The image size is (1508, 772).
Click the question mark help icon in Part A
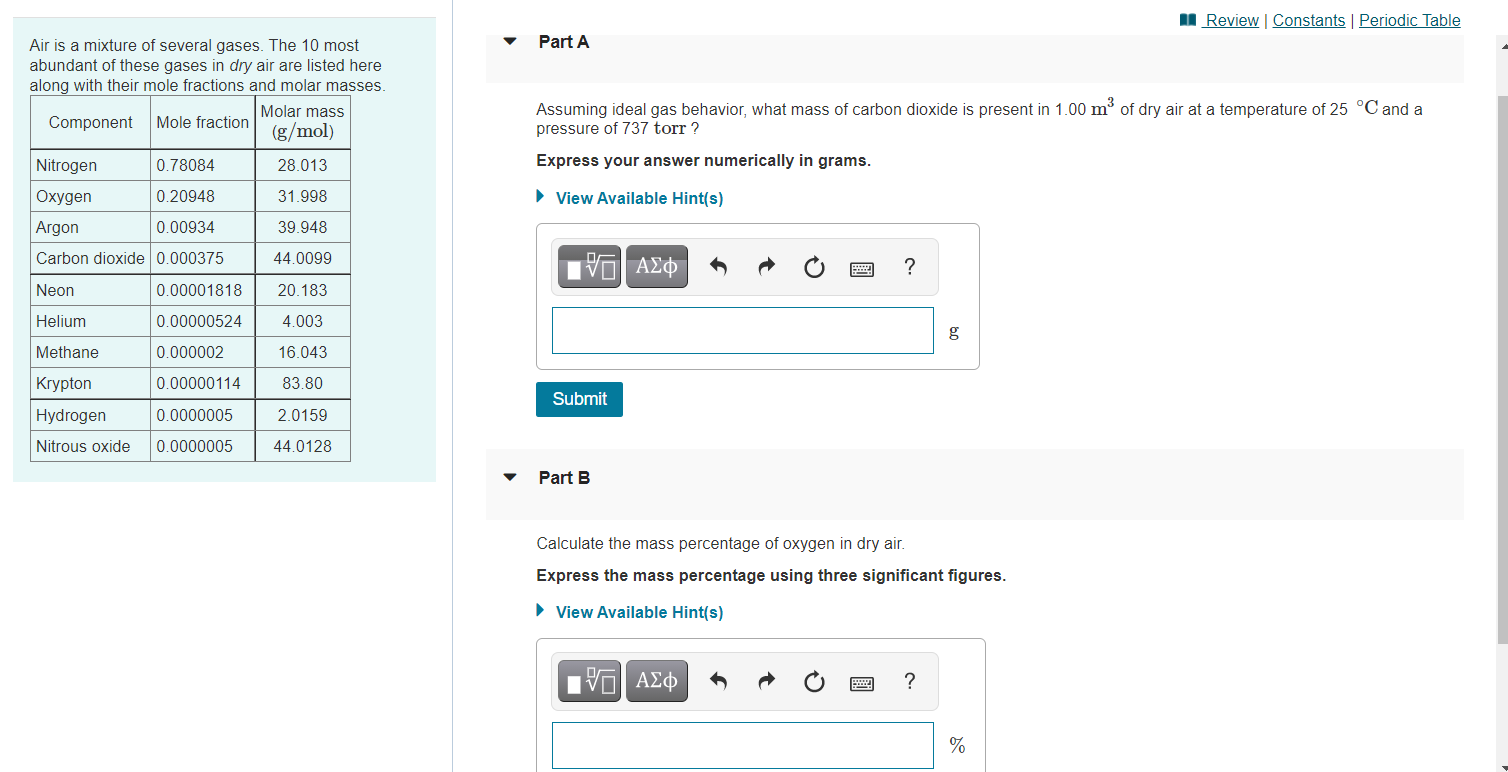tap(909, 267)
